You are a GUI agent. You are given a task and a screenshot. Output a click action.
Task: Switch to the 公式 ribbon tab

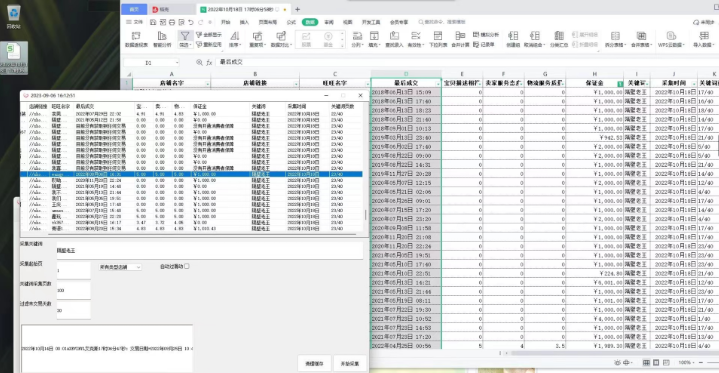click(x=291, y=22)
